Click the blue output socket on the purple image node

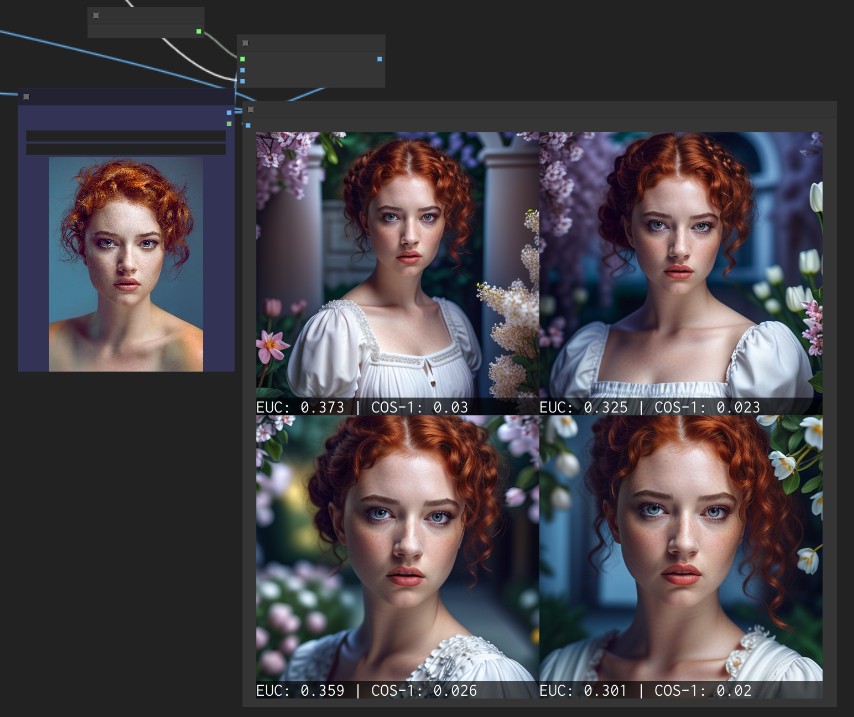tap(229, 112)
